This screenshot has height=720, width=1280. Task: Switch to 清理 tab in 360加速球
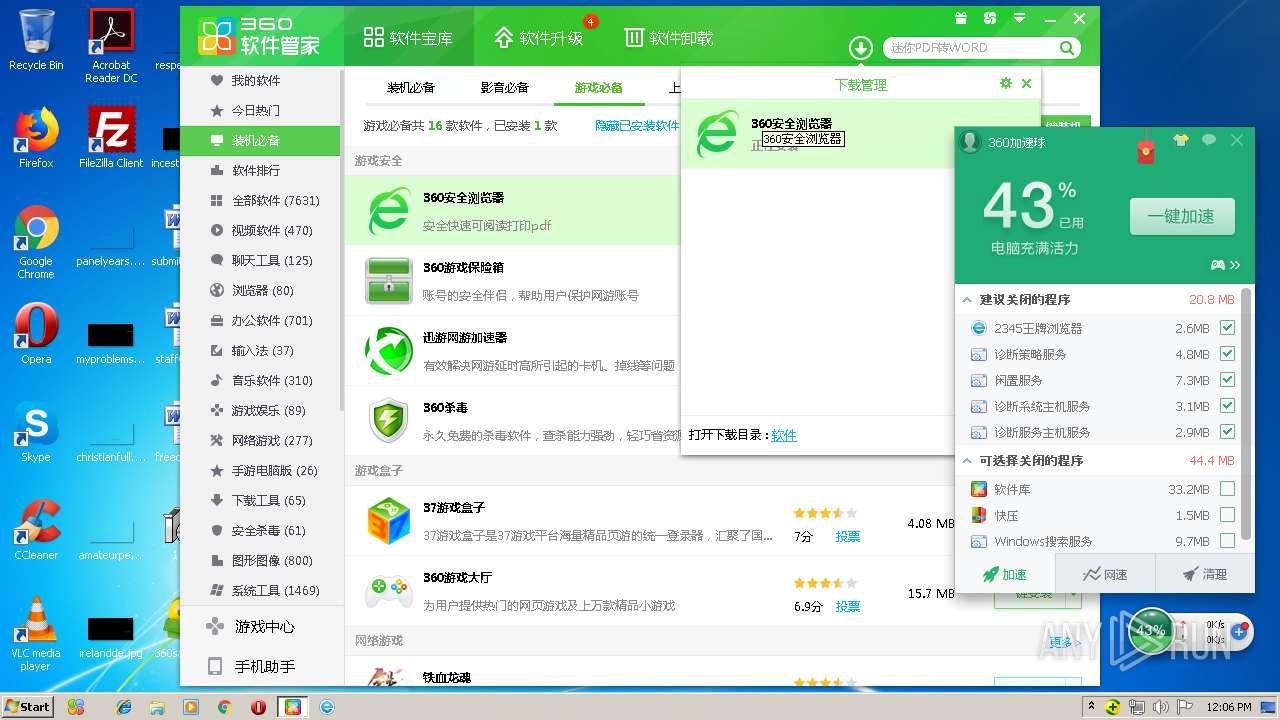pos(1204,574)
